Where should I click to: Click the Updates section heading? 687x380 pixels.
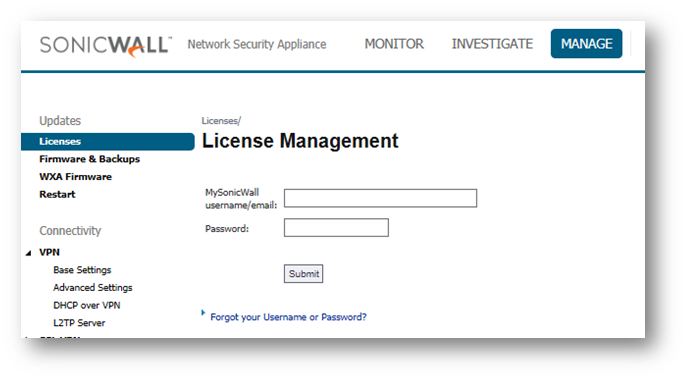tap(60, 121)
